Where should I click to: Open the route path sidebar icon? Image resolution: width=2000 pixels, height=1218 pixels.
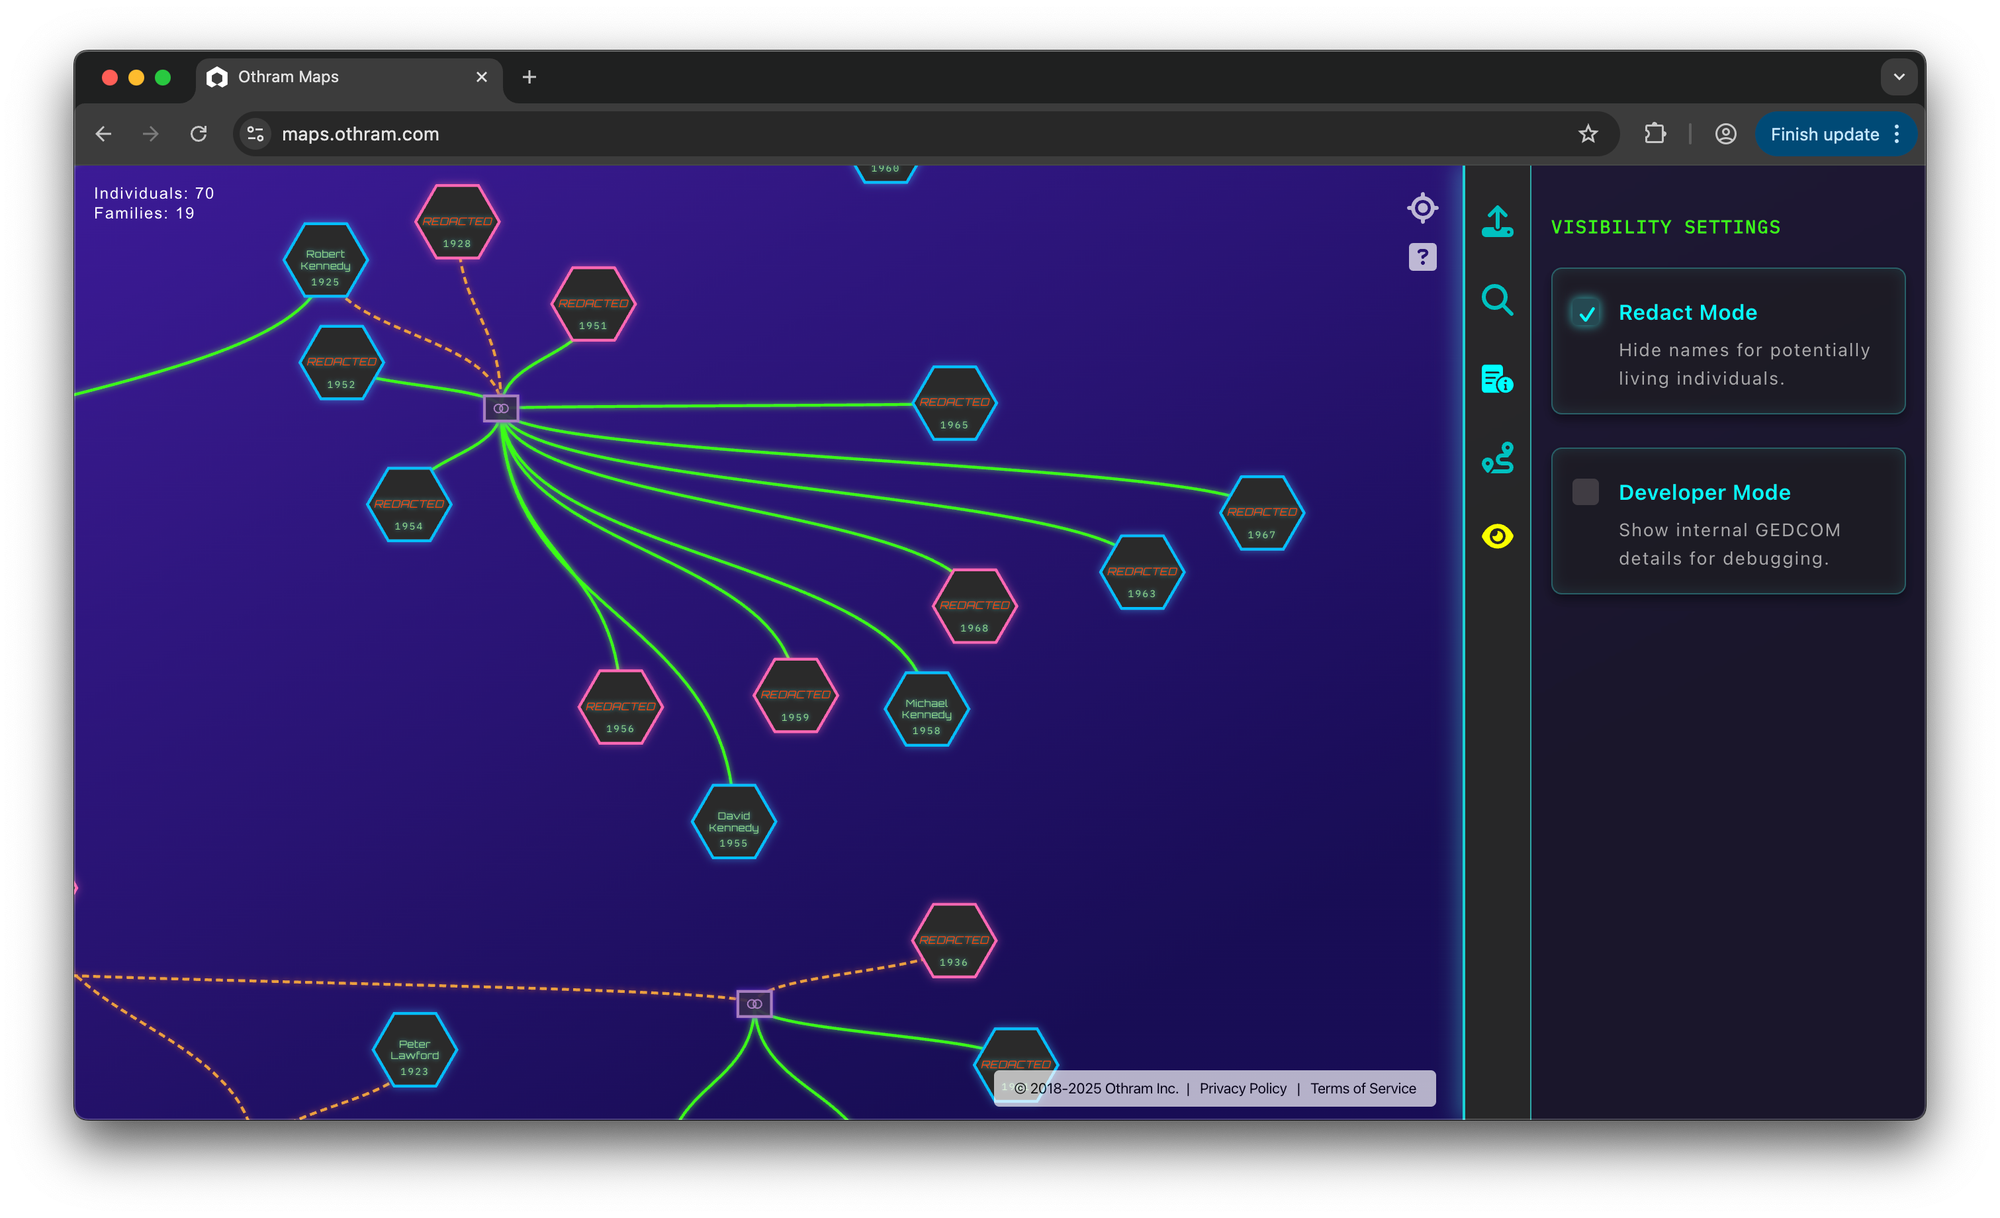[x=1497, y=458]
